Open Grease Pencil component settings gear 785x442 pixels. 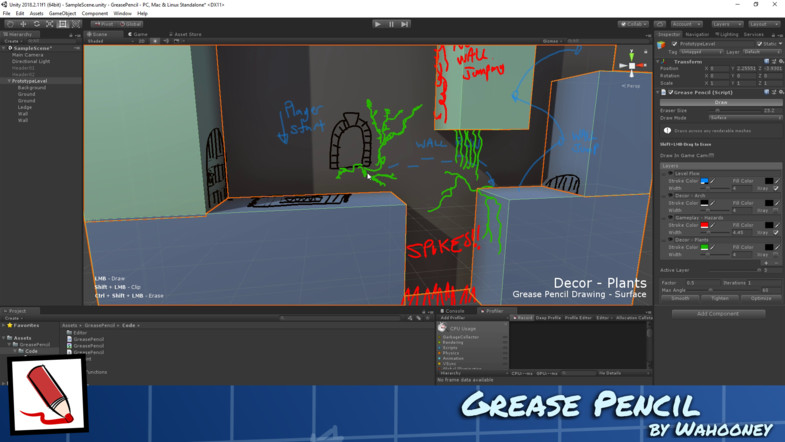[781, 92]
